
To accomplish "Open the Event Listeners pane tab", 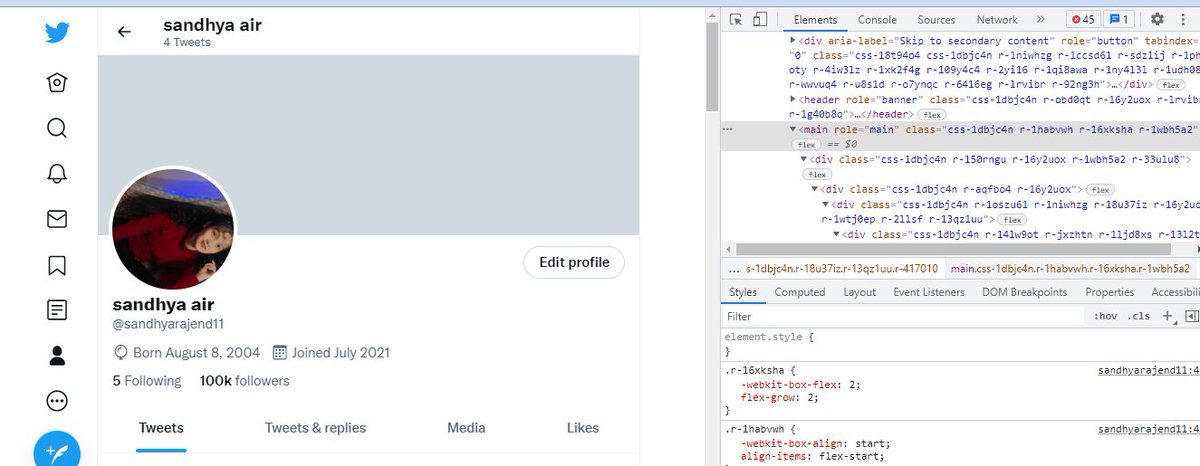I will 929,292.
